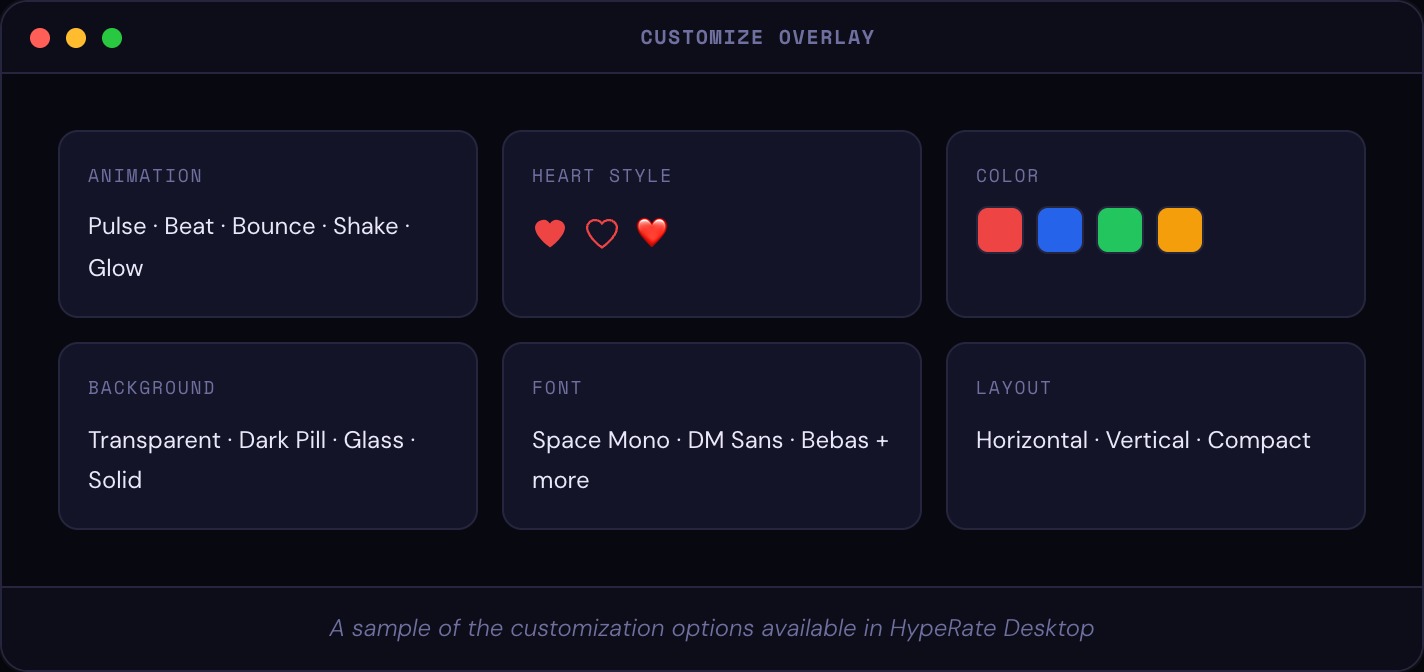
Task: Select the orange color swatch
Action: (x=1180, y=231)
